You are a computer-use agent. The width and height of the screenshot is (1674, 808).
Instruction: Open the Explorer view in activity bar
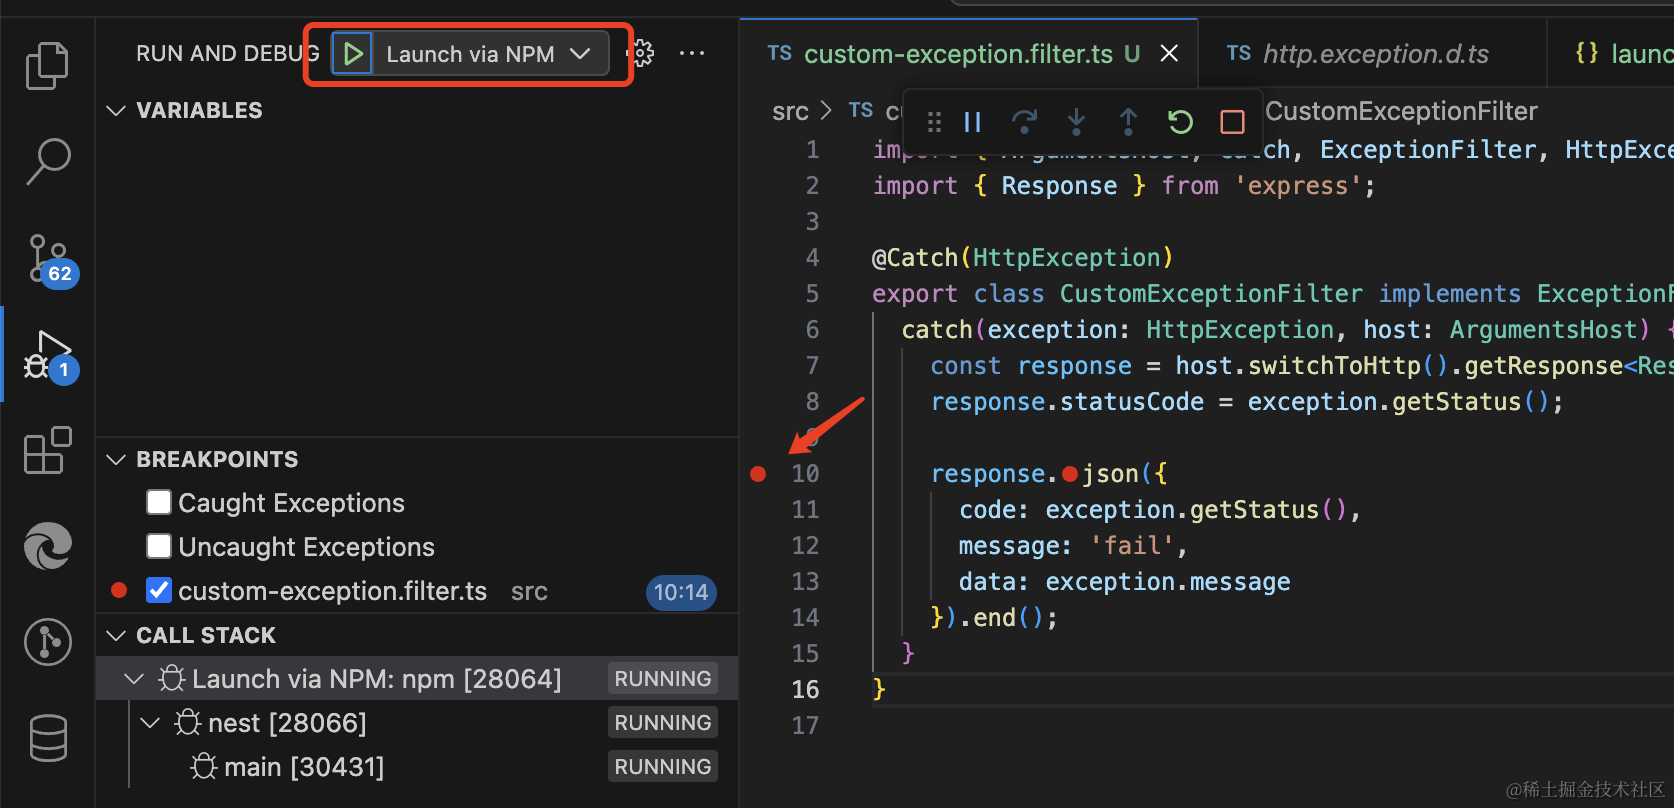(47, 66)
